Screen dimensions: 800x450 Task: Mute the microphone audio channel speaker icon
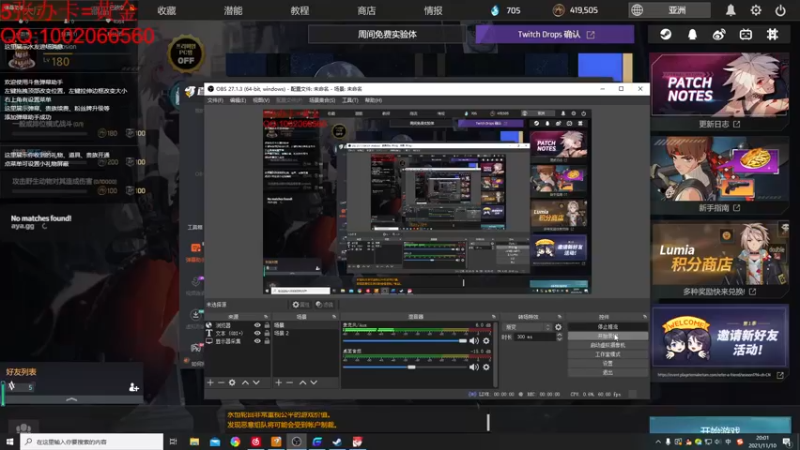pyautogui.click(x=474, y=340)
